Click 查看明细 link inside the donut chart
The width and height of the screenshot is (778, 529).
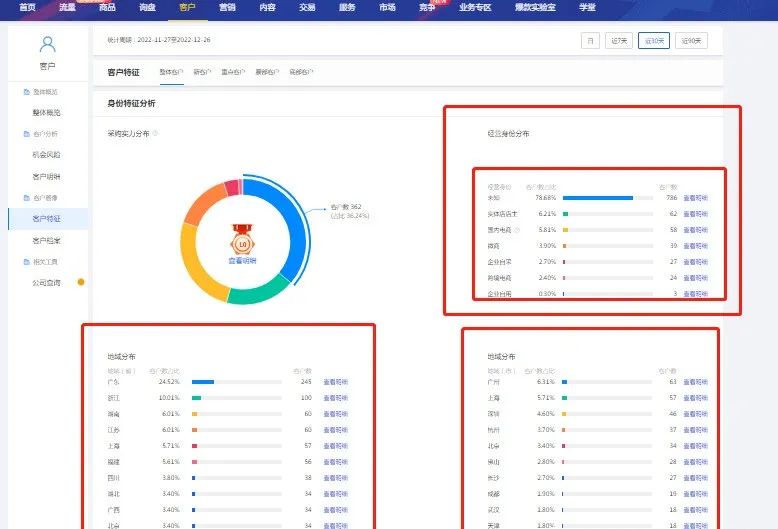click(x=242, y=261)
